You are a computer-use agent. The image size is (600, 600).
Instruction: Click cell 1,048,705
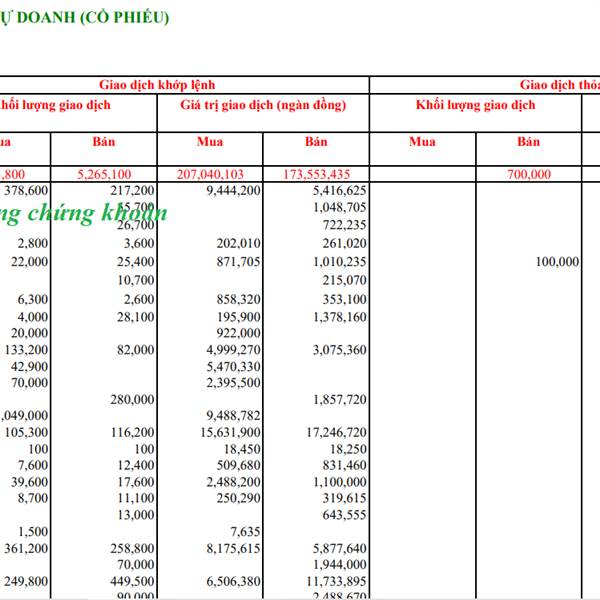[339, 207]
